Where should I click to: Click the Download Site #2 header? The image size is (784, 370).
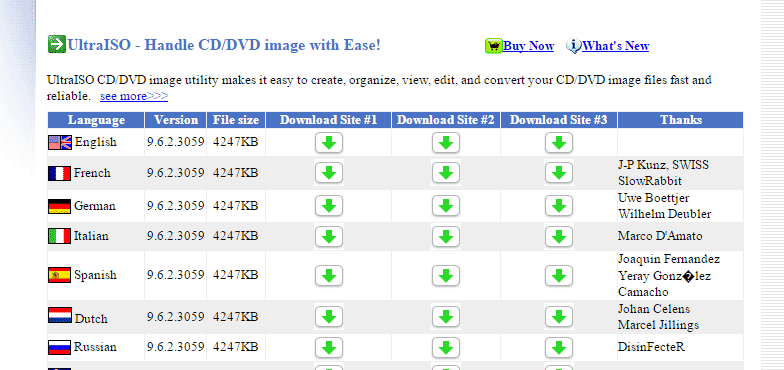point(446,120)
